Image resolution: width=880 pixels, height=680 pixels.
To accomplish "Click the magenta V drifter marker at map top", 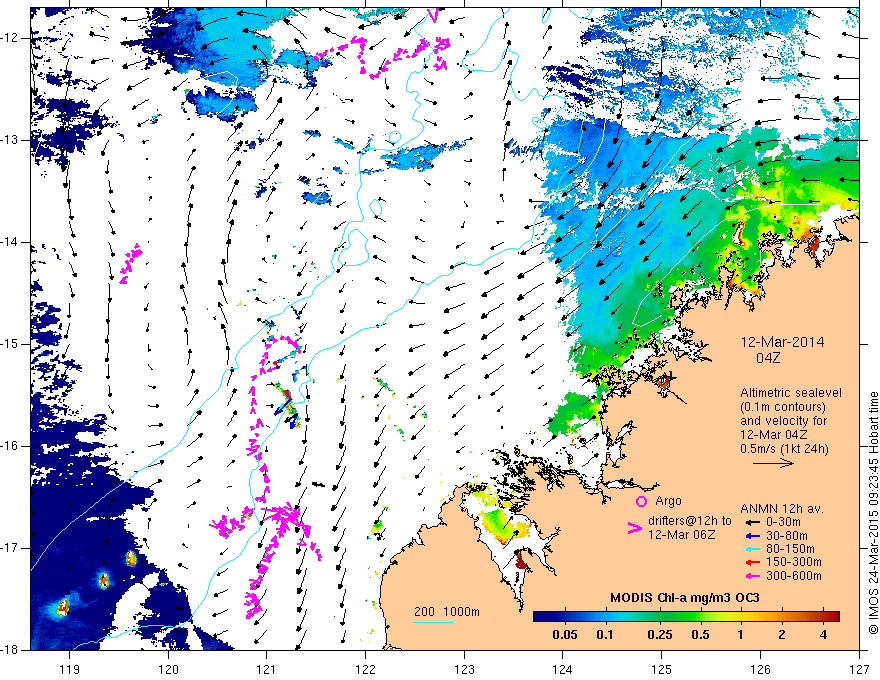I will click(432, 15).
